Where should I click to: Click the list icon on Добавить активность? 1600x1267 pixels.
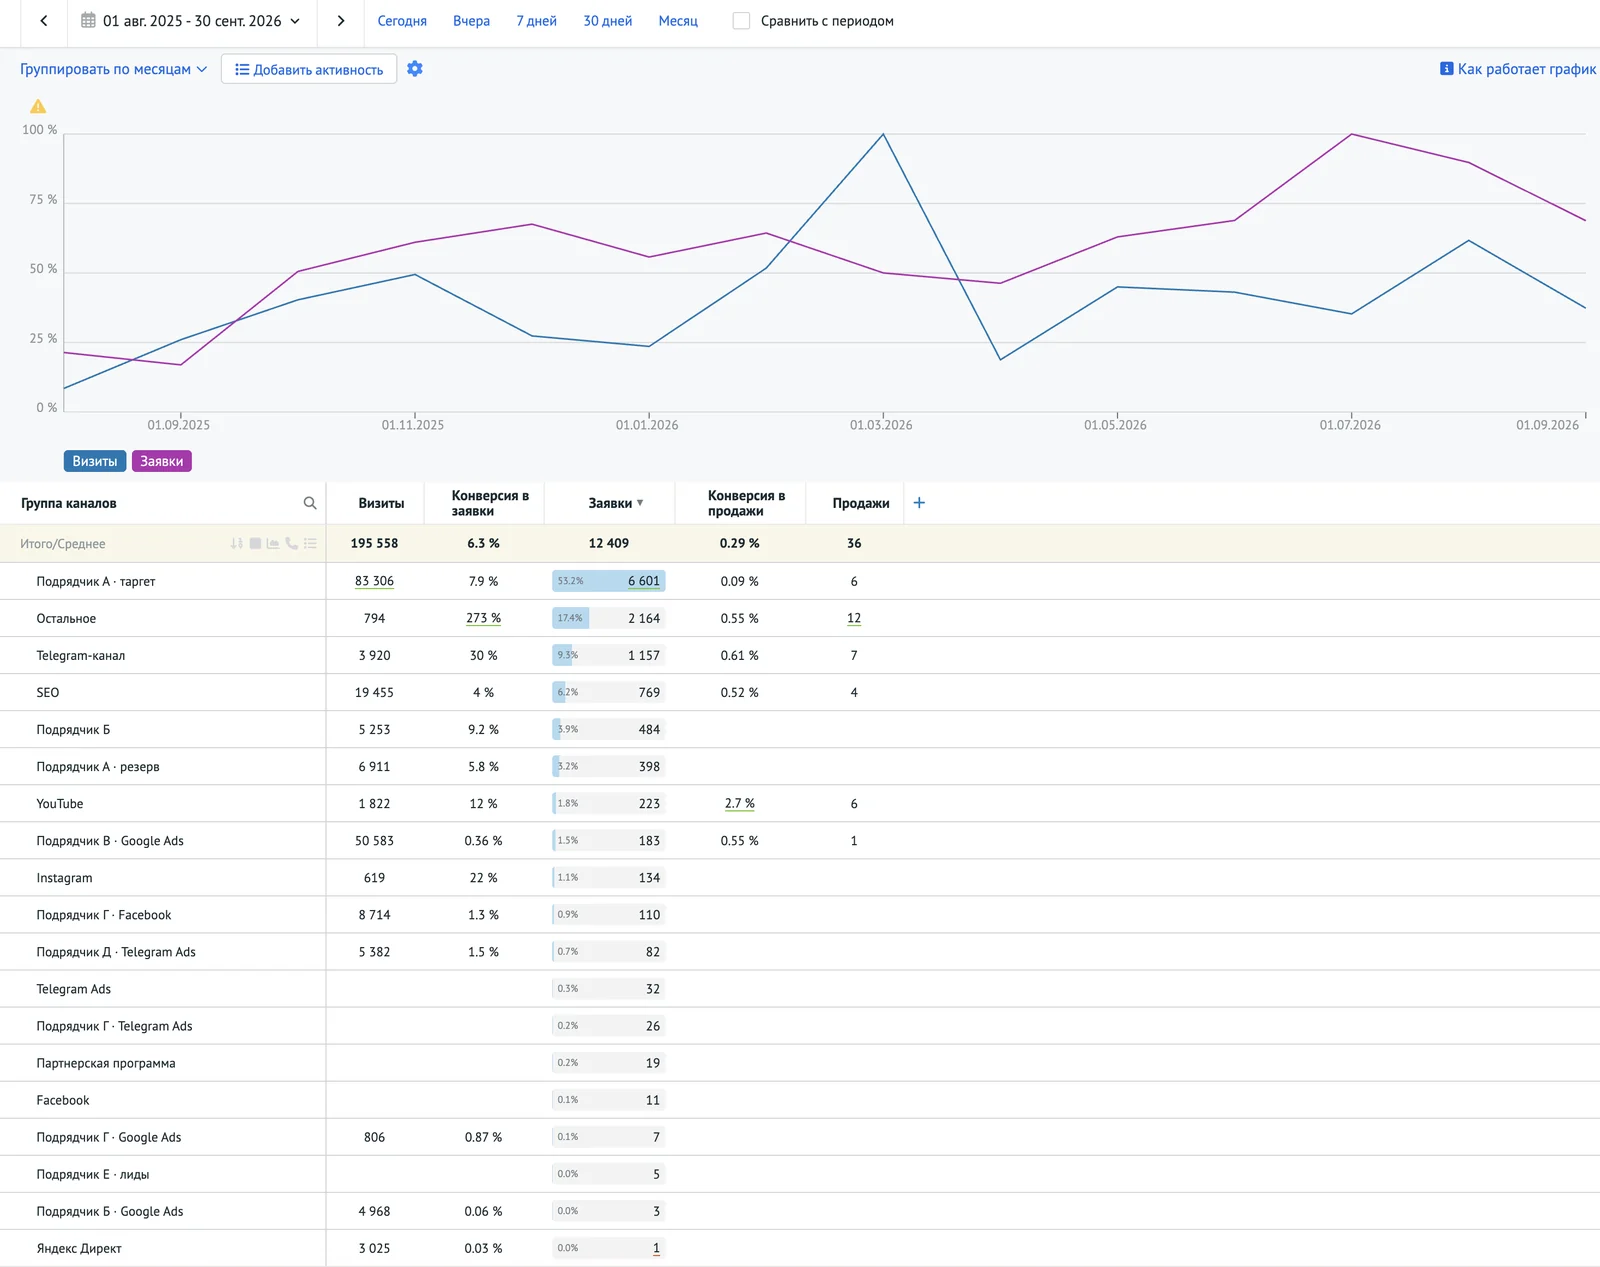242,69
